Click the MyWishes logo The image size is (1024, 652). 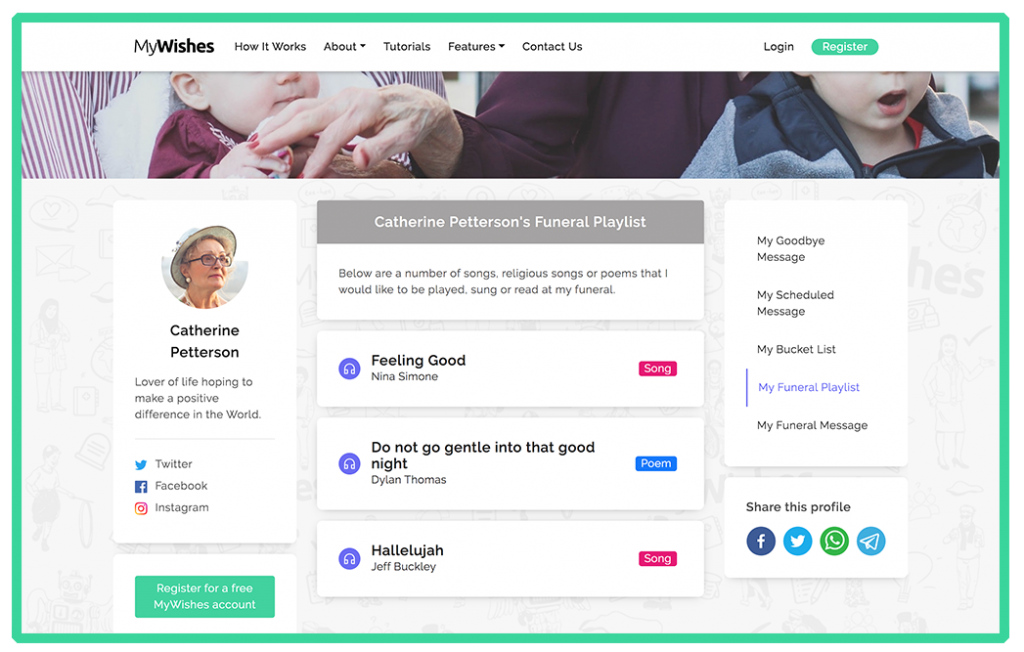pyautogui.click(x=174, y=46)
